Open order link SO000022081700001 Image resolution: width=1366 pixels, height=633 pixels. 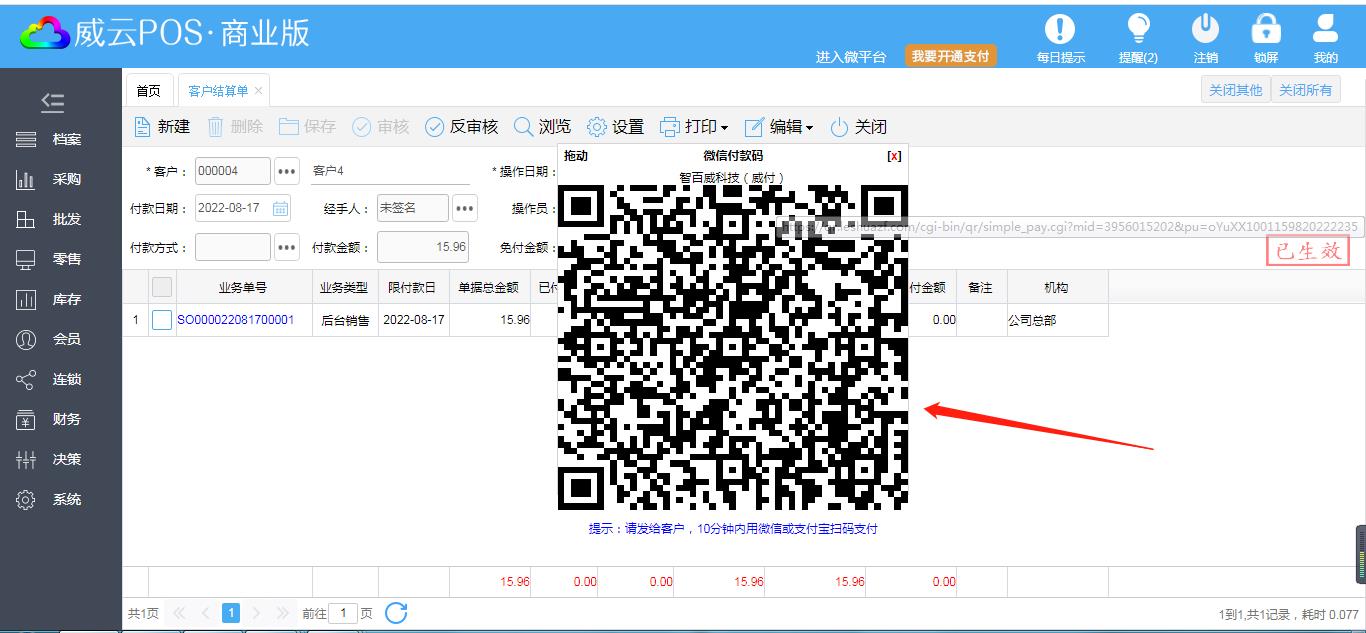pos(235,320)
